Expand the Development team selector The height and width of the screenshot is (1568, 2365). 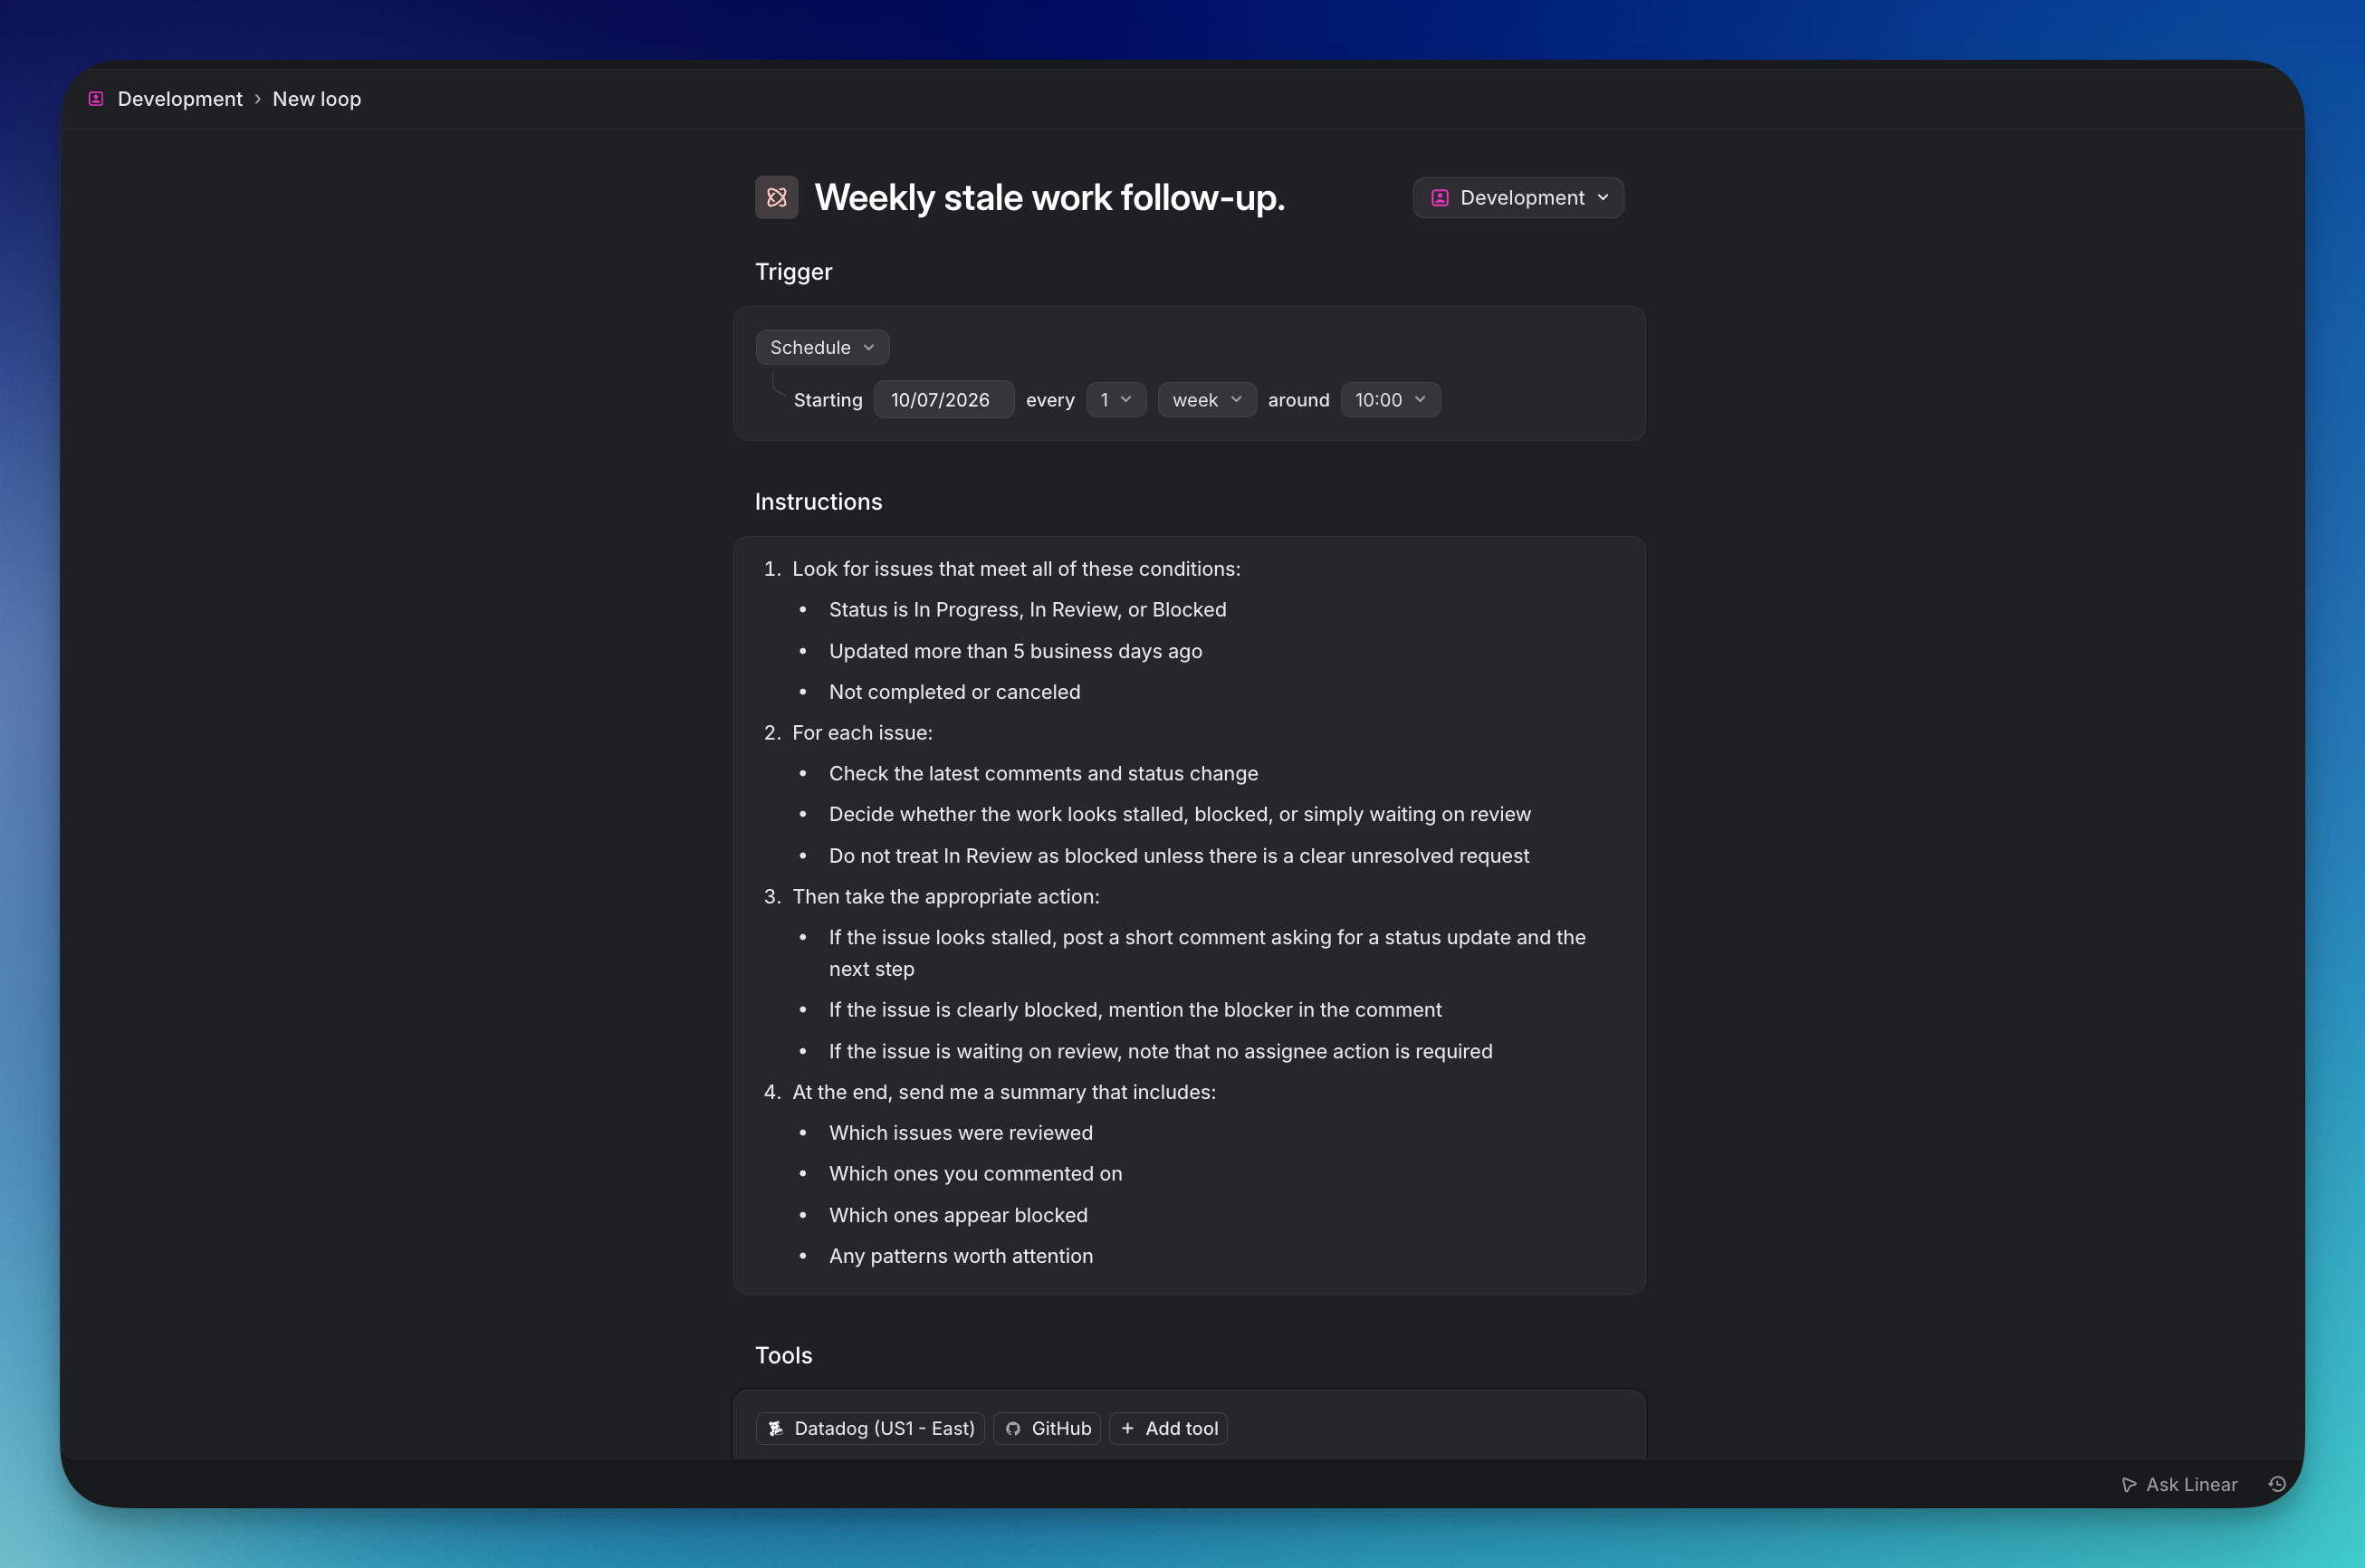(x=1518, y=198)
